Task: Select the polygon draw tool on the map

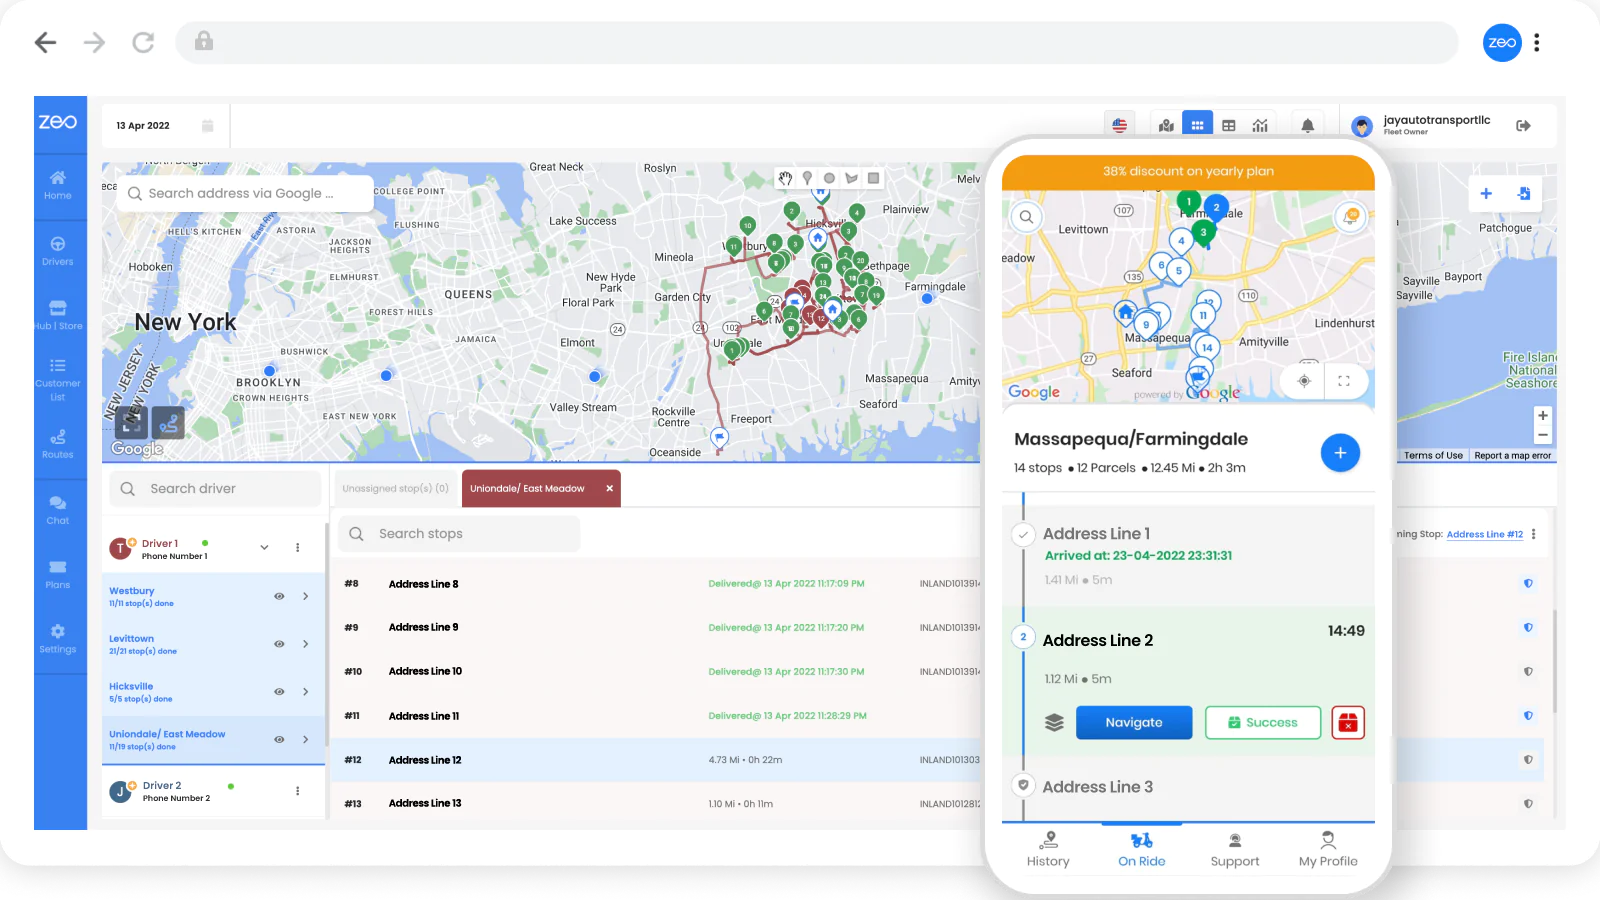Action: click(851, 178)
